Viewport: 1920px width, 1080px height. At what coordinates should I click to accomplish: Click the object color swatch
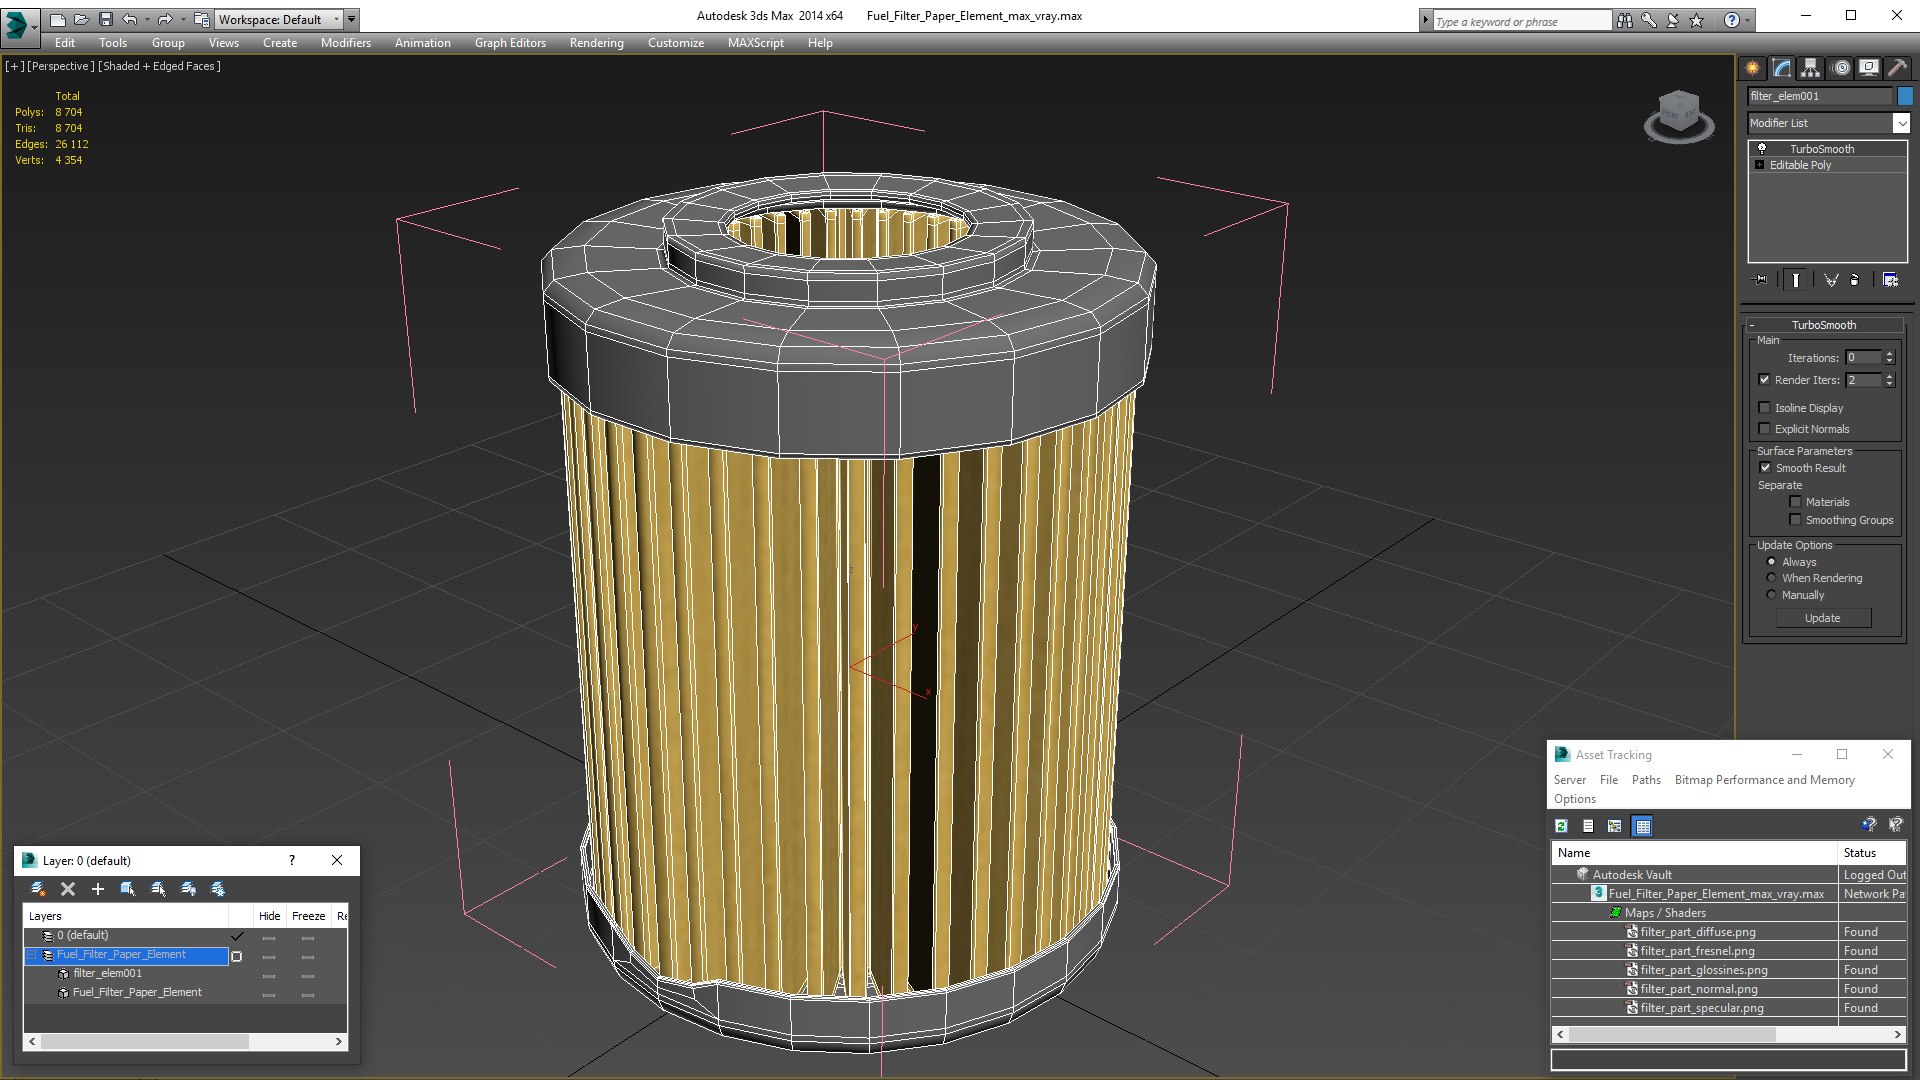(x=1905, y=96)
